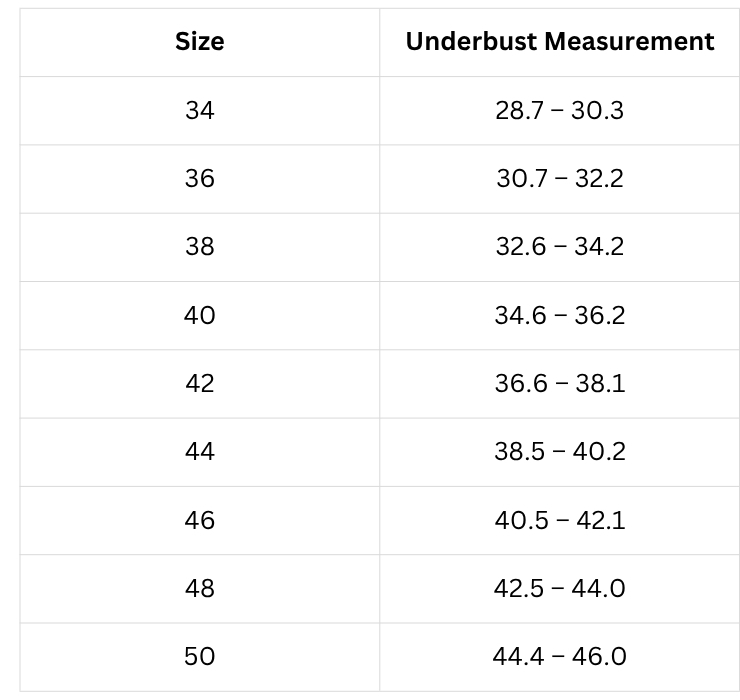Click the 30.7 – 32.2 measurement cell
The width and height of the screenshot is (740, 700).
click(560, 179)
